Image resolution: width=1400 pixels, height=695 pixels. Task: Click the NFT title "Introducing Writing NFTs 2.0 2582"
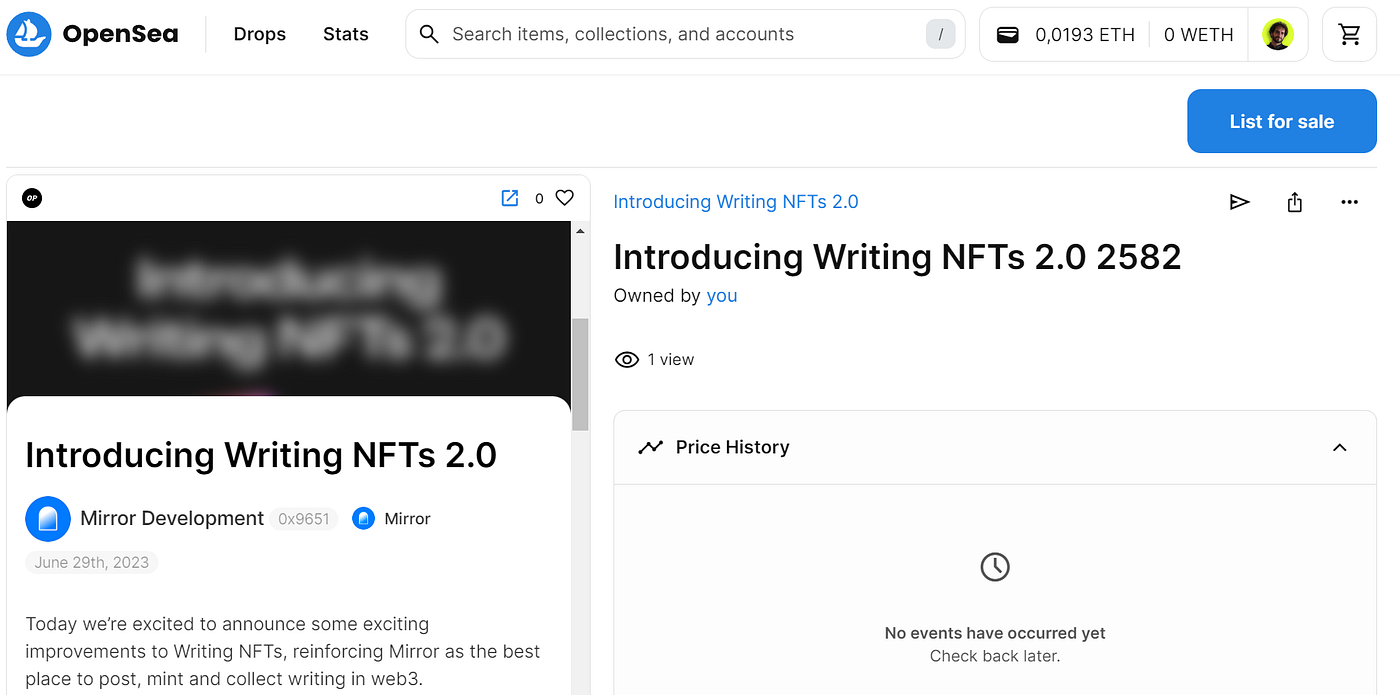[897, 257]
